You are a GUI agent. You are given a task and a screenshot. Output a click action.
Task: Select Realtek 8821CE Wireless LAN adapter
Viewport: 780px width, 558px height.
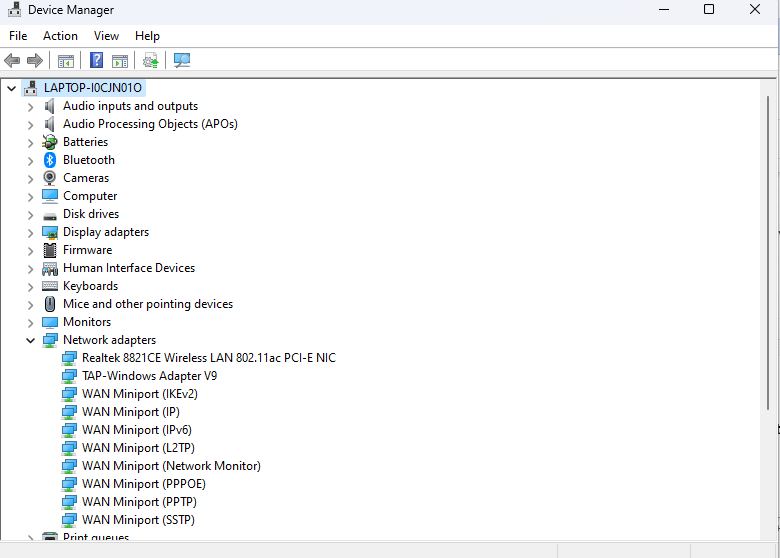pyautogui.click(x=209, y=358)
